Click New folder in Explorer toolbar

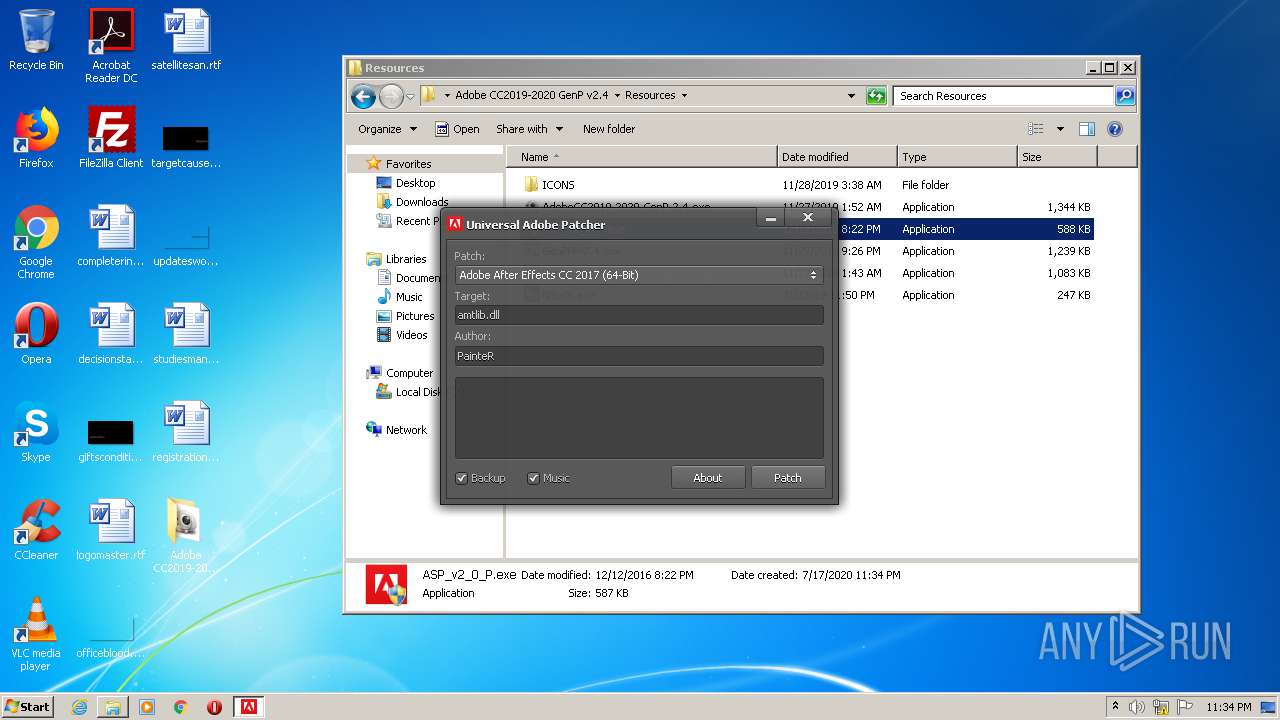[609, 129]
